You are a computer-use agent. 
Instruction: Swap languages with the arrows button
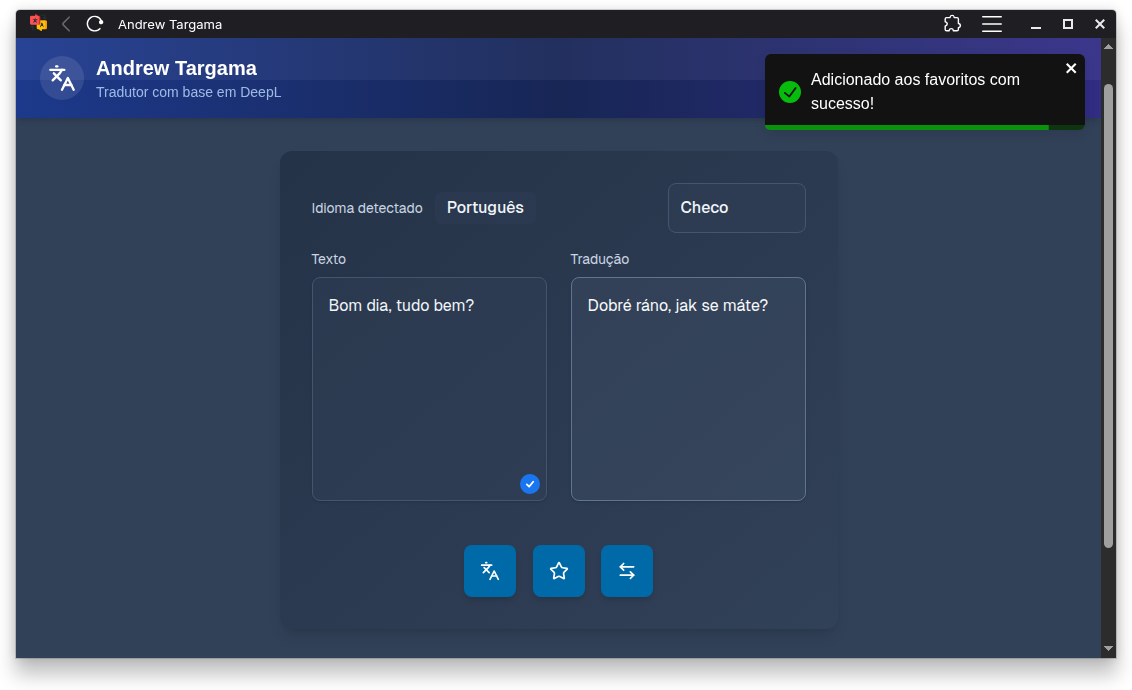coord(627,571)
